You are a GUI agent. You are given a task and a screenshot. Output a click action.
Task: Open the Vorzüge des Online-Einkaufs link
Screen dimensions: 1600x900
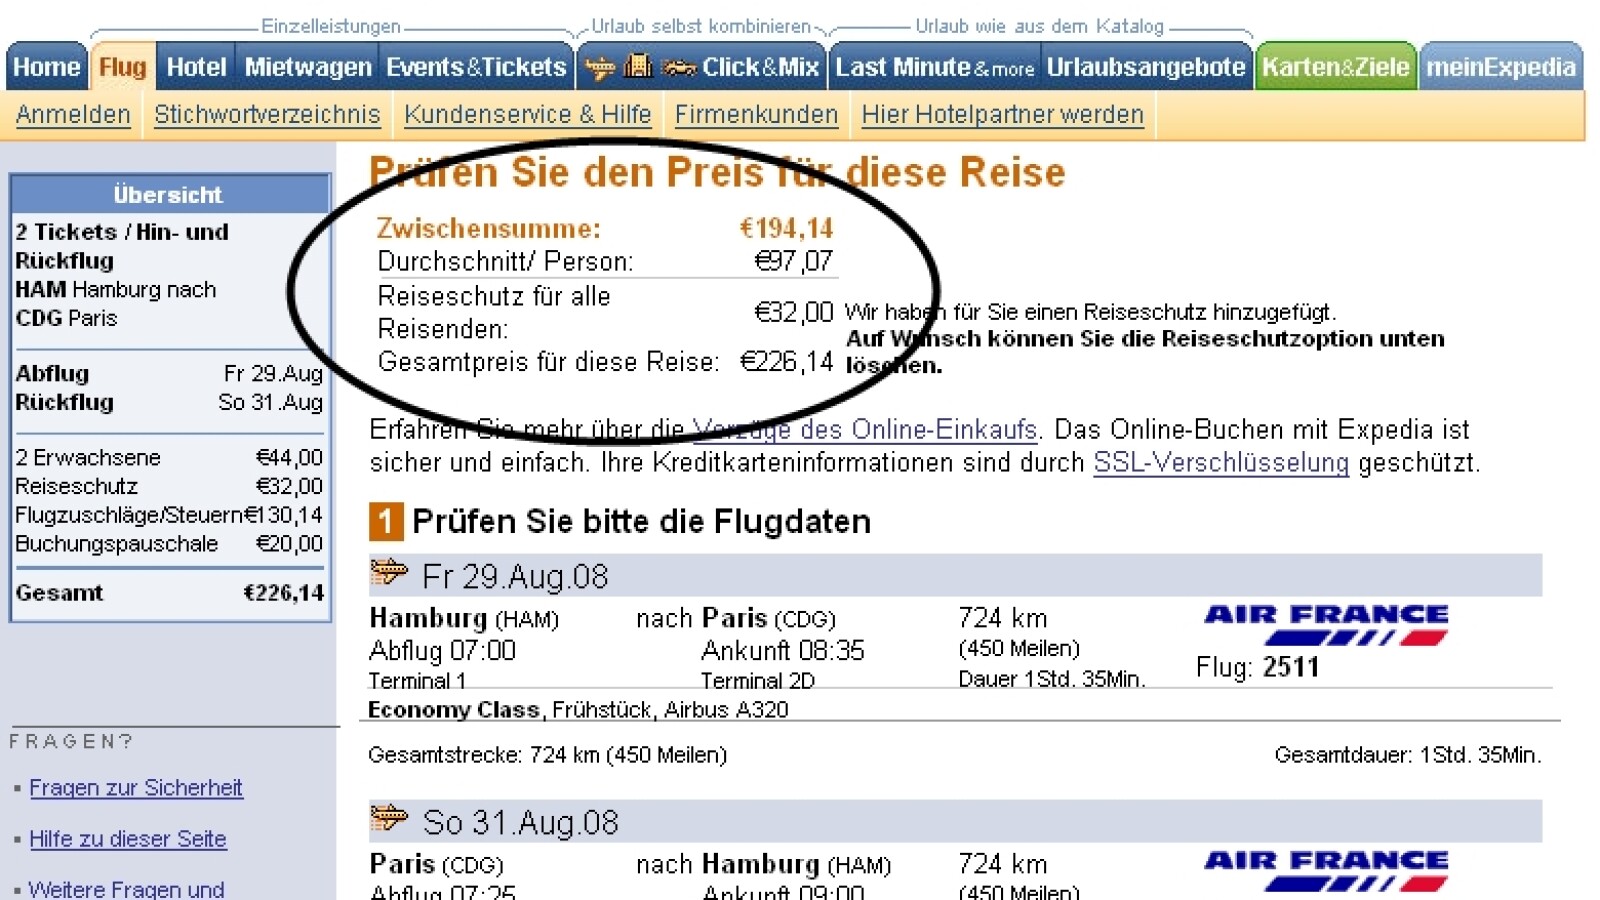pyautogui.click(x=866, y=430)
